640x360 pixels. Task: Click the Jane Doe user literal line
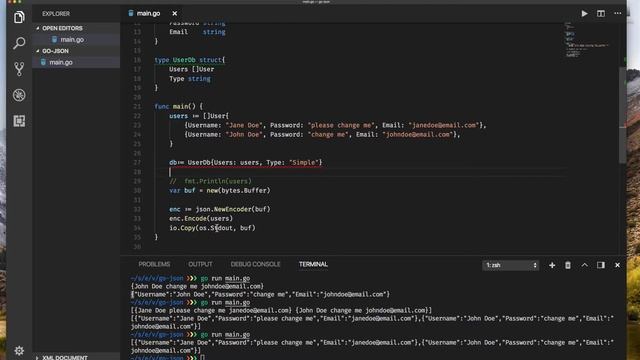(335, 125)
